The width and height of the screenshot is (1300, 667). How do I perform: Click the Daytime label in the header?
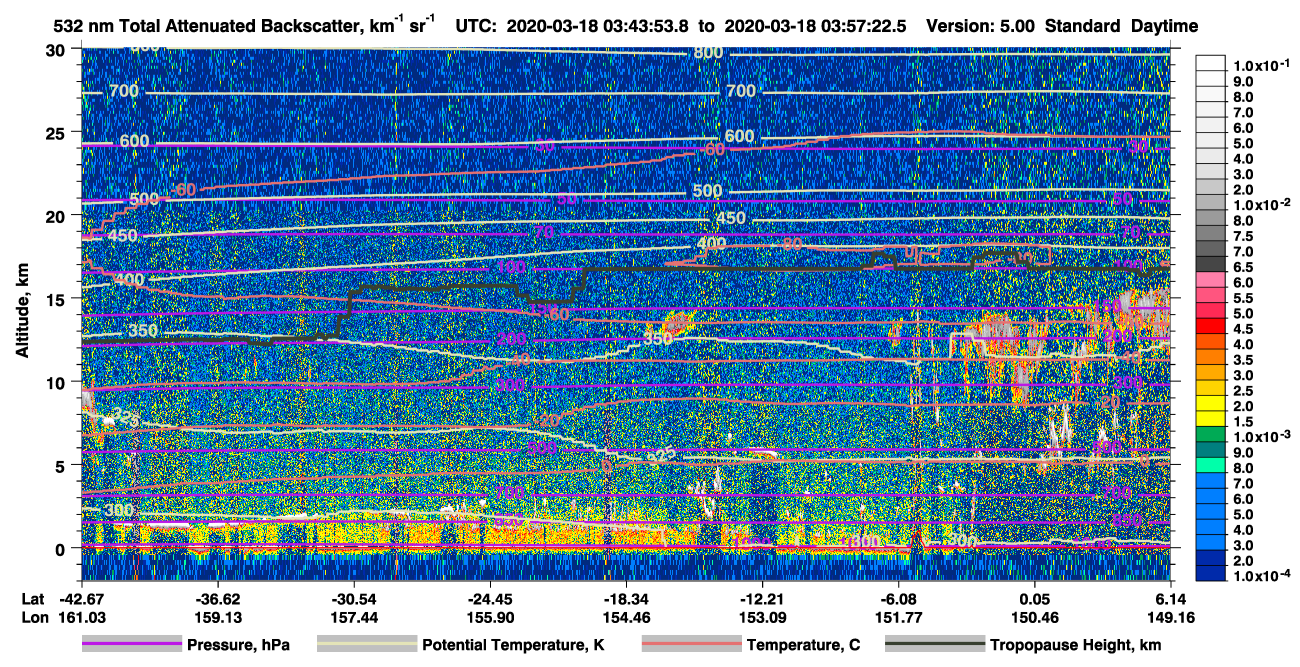(x=1164, y=26)
